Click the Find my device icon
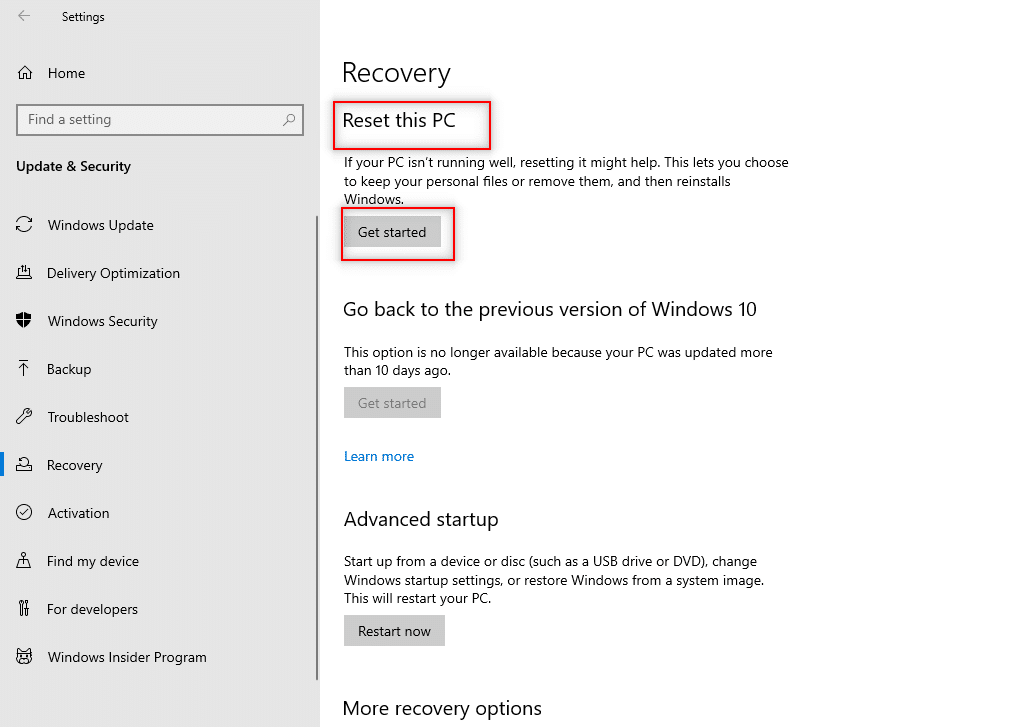This screenshot has width=1030, height=727. click(x=24, y=560)
